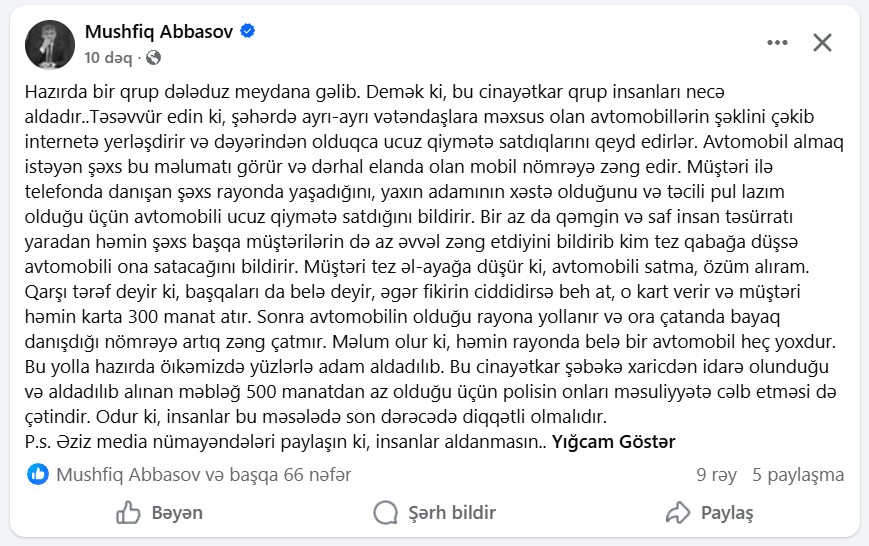
Task: Collapse the text via 'Yığcam Göstər'
Action: point(614,442)
